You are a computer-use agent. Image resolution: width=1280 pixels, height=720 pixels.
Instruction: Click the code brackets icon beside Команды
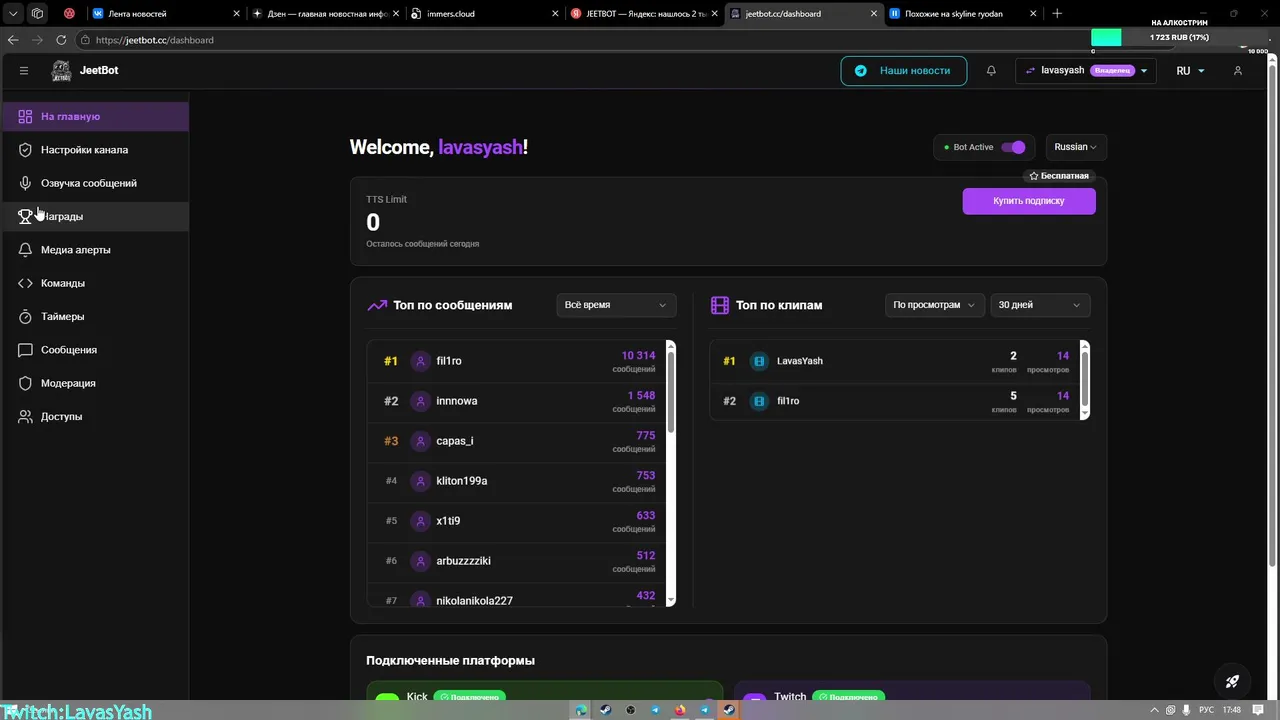(x=25, y=283)
